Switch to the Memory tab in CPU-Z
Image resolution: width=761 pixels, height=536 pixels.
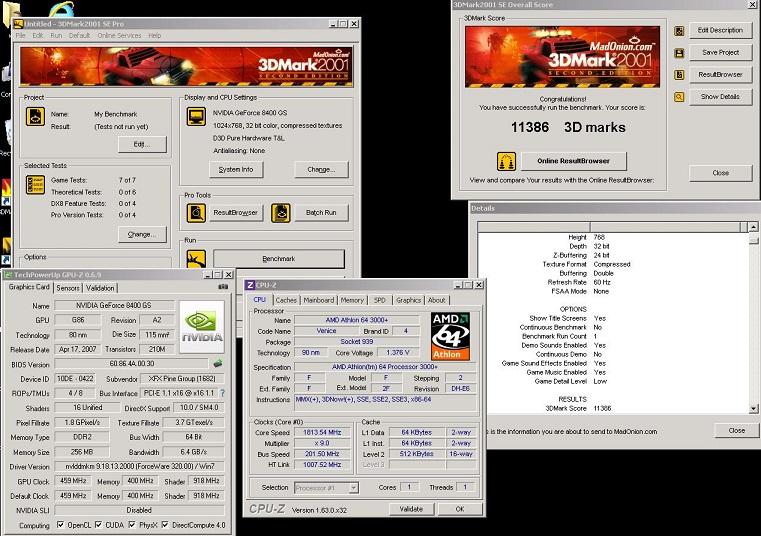[x=352, y=300]
